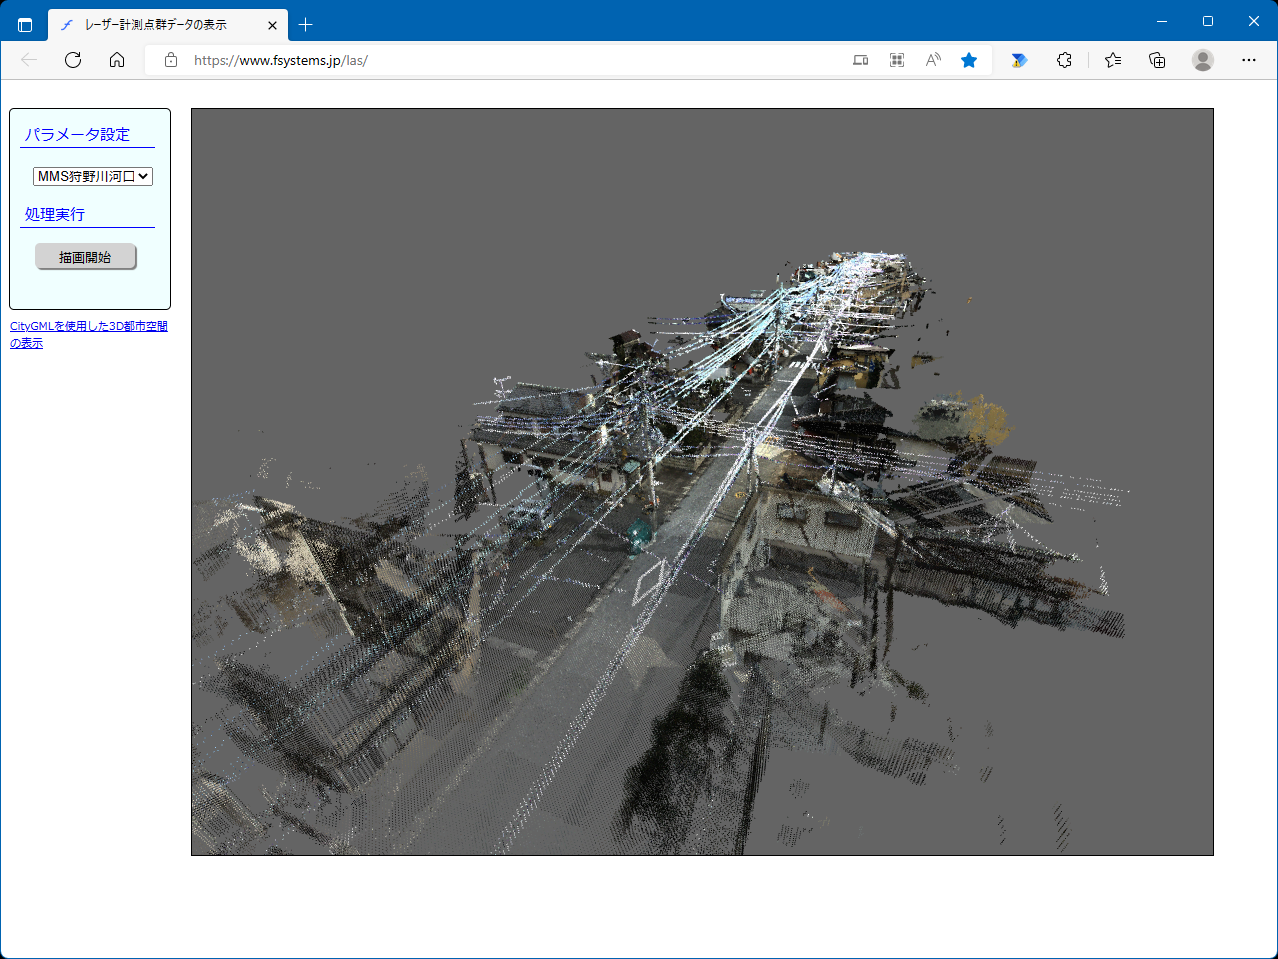Go to the browser home page
Screen dimensions: 1278x959
(x=117, y=60)
